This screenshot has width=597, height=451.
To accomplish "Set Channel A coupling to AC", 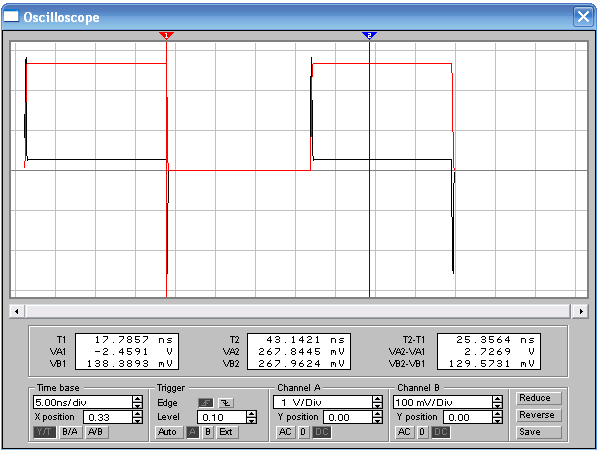I will [x=285, y=432].
